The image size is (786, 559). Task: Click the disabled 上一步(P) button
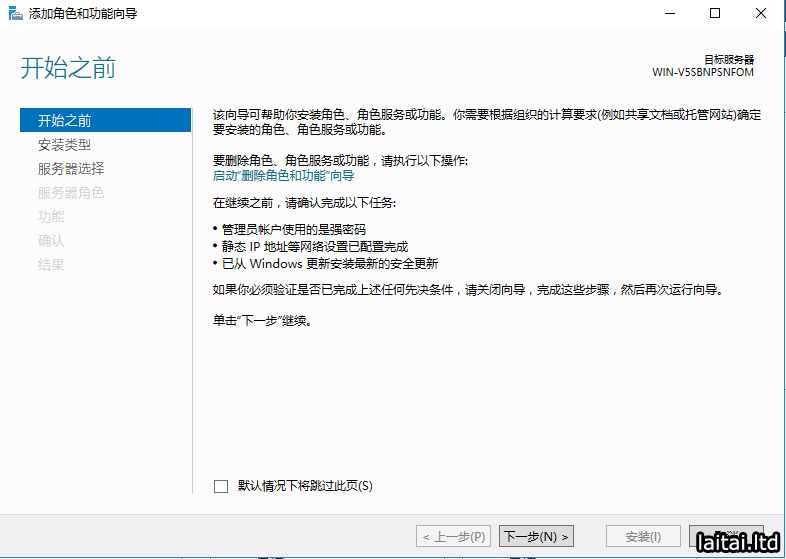pos(453,537)
